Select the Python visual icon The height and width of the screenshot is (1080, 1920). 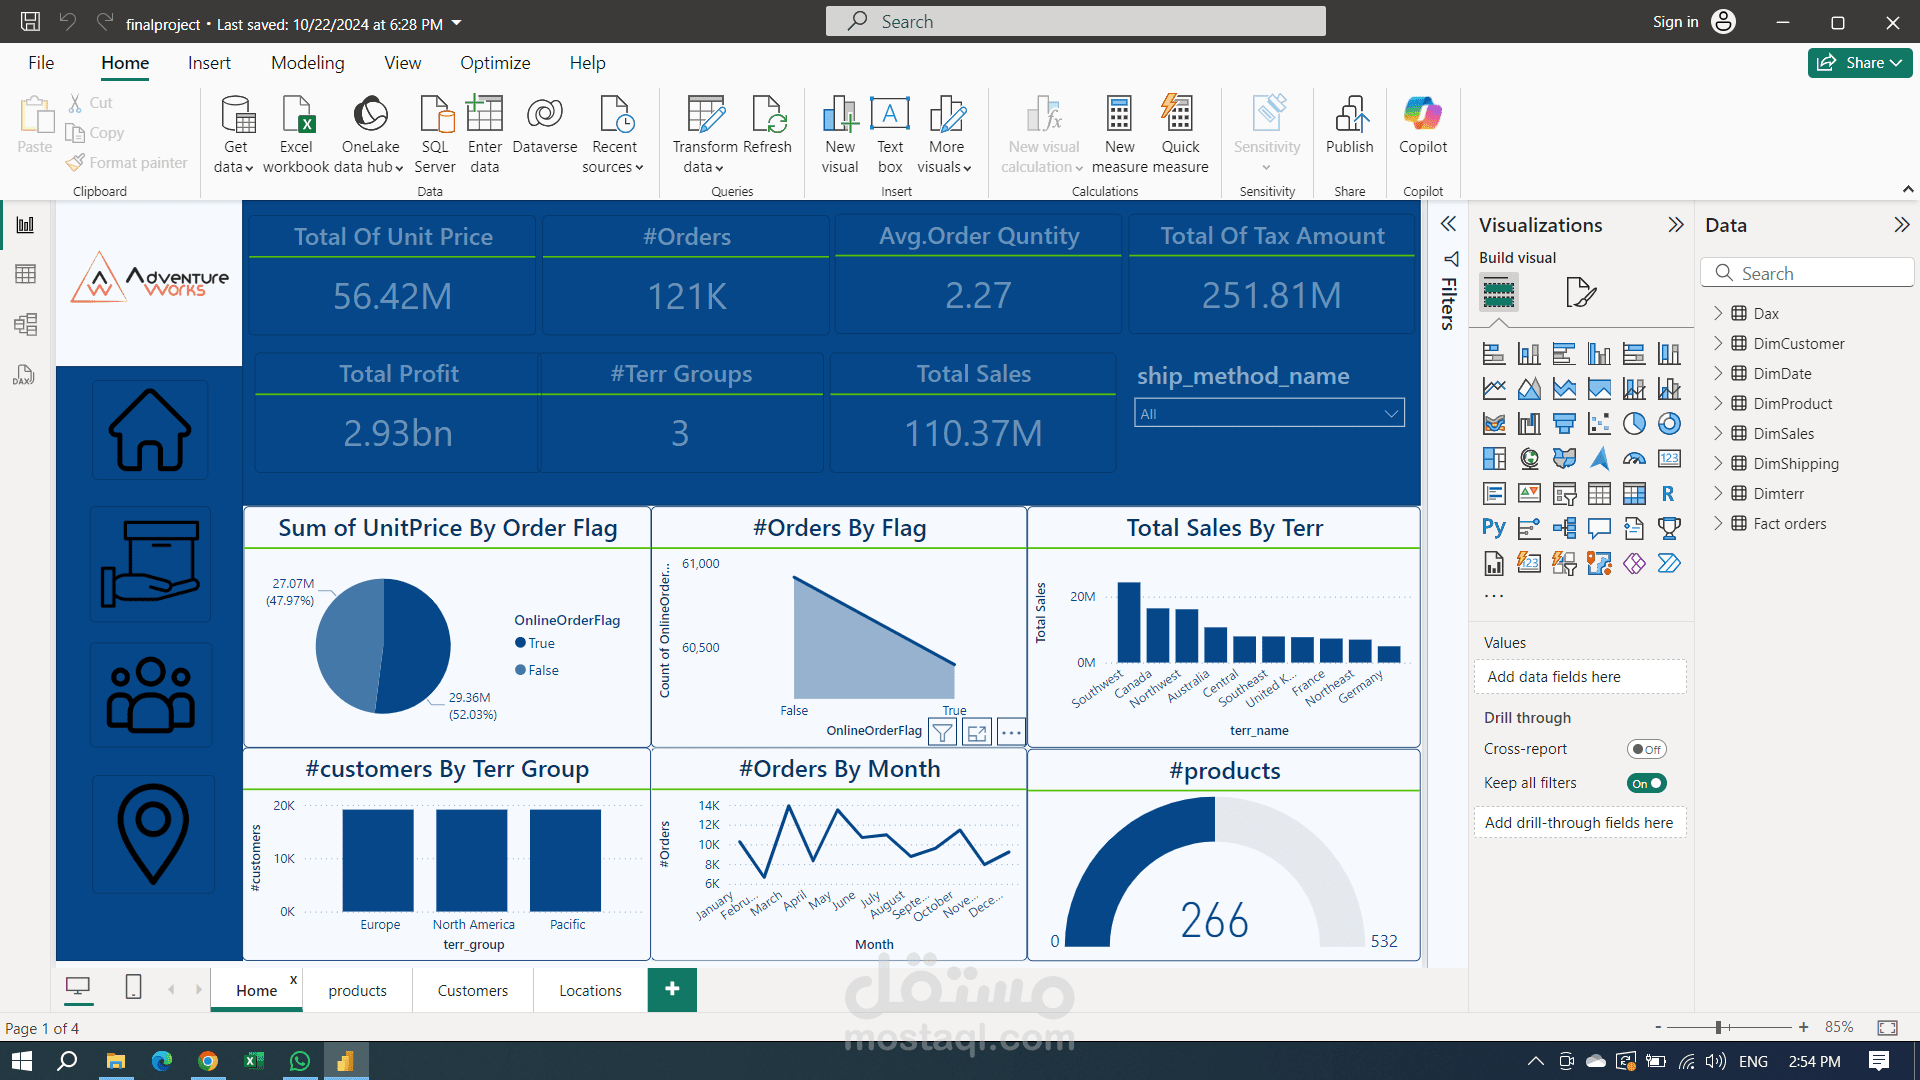1494,528
